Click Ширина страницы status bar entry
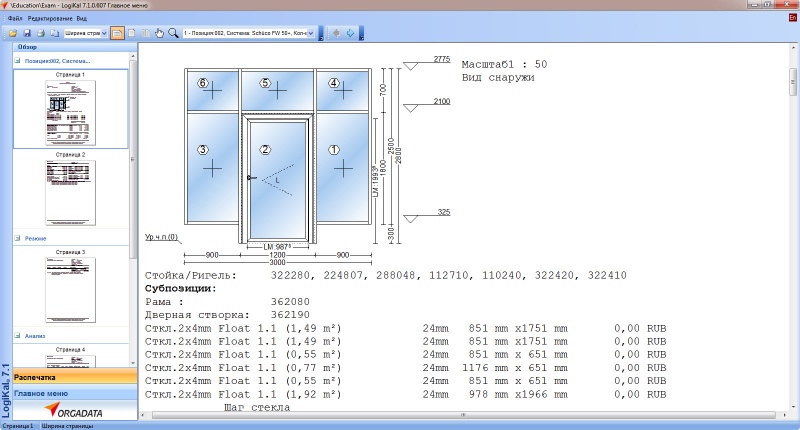Screen dimensions: 800x430 tap(67, 425)
